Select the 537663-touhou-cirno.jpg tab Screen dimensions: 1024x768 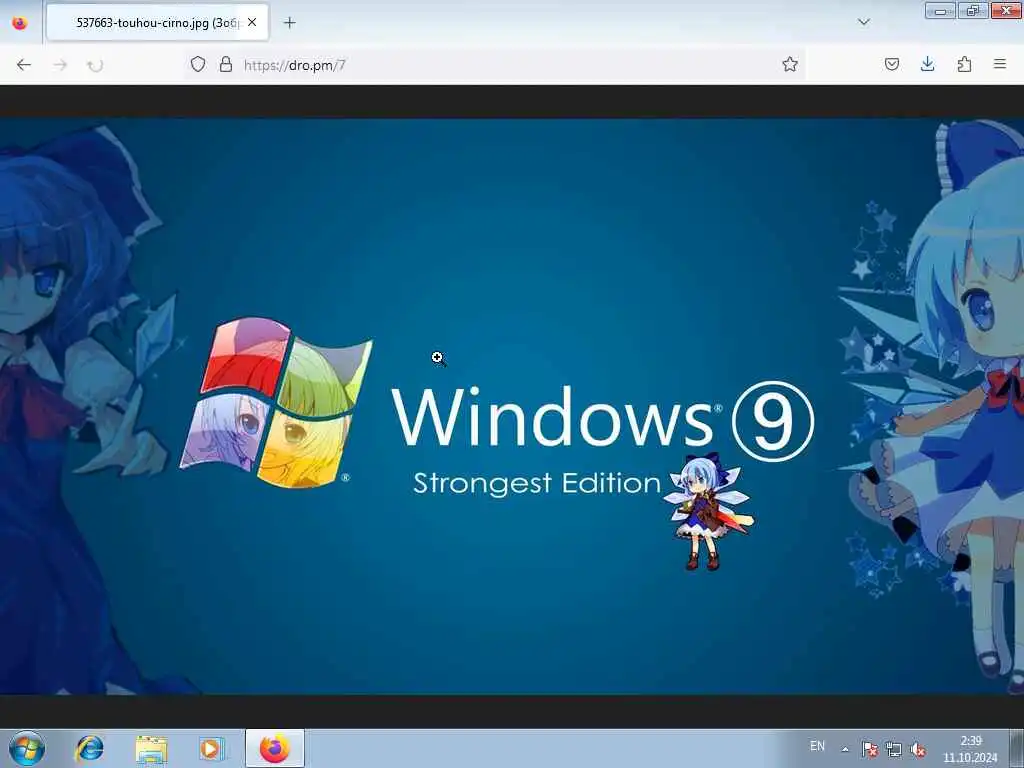point(157,23)
